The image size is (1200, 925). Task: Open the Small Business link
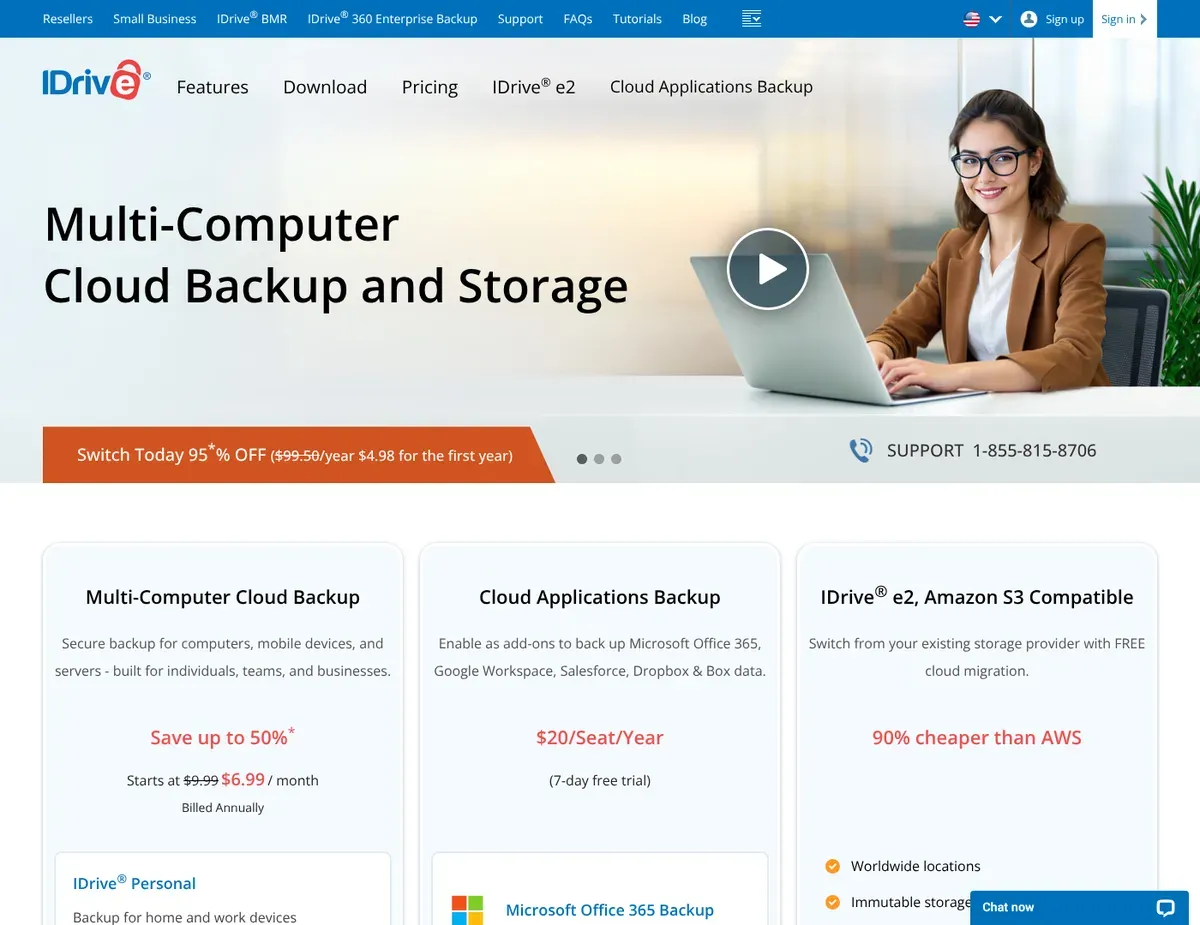pyautogui.click(x=155, y=19)
